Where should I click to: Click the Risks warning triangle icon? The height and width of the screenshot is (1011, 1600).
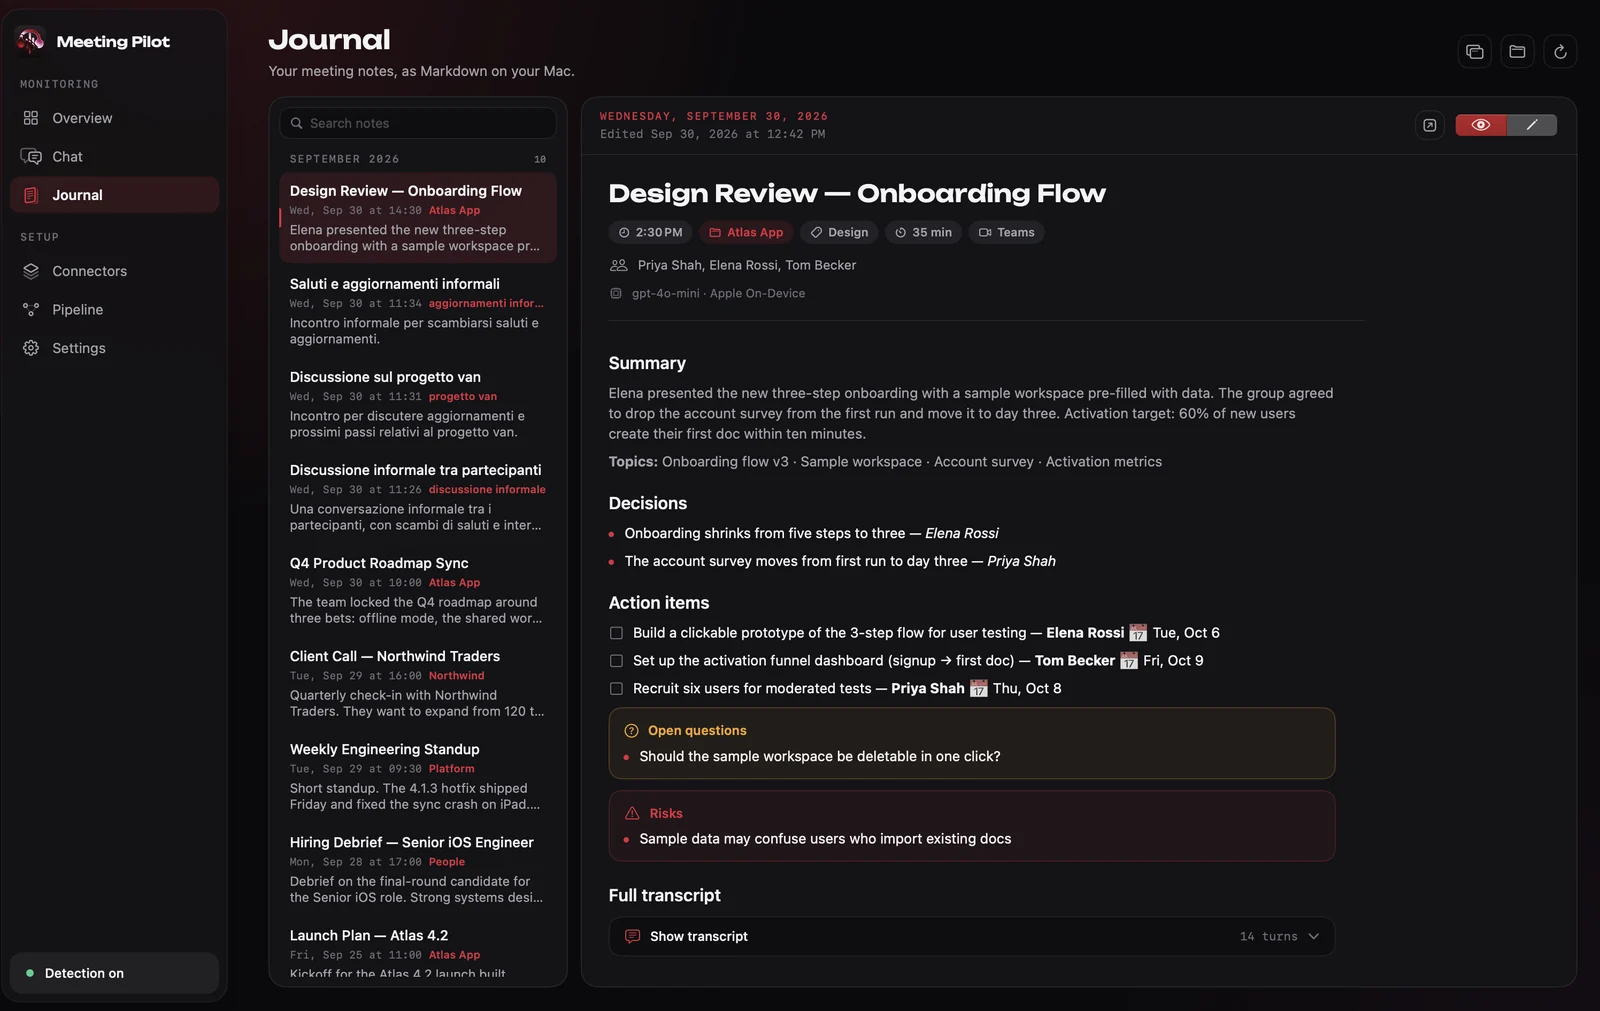pos(632,813)
